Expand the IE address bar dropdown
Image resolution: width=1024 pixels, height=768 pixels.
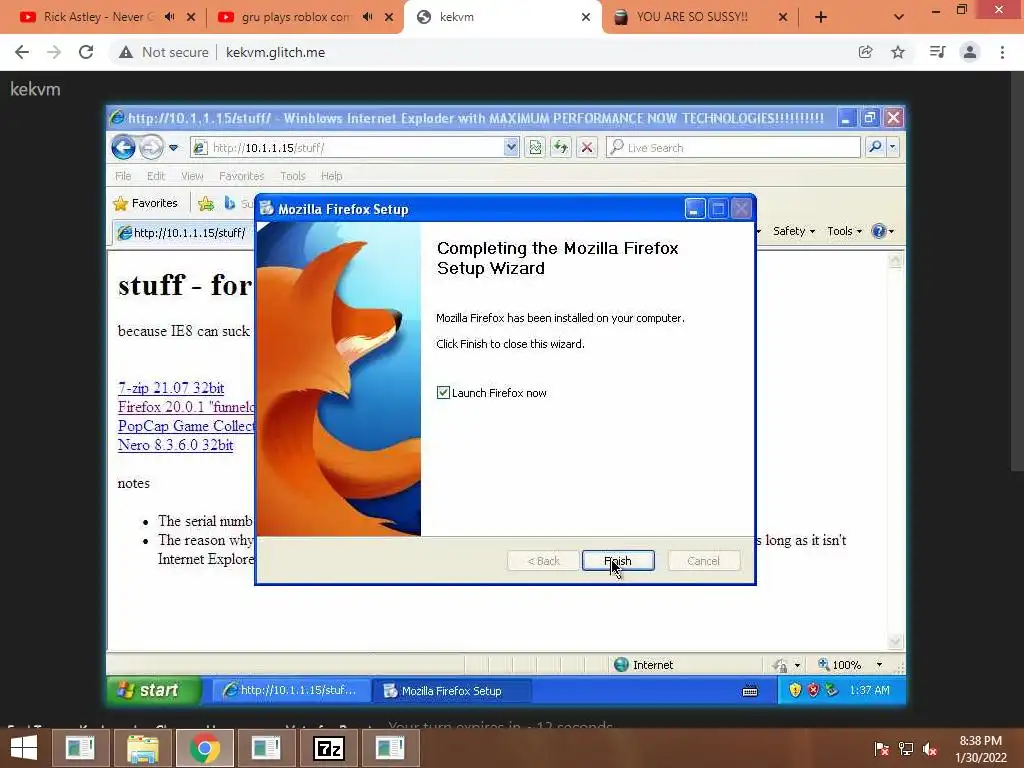[x=511, y=148]
